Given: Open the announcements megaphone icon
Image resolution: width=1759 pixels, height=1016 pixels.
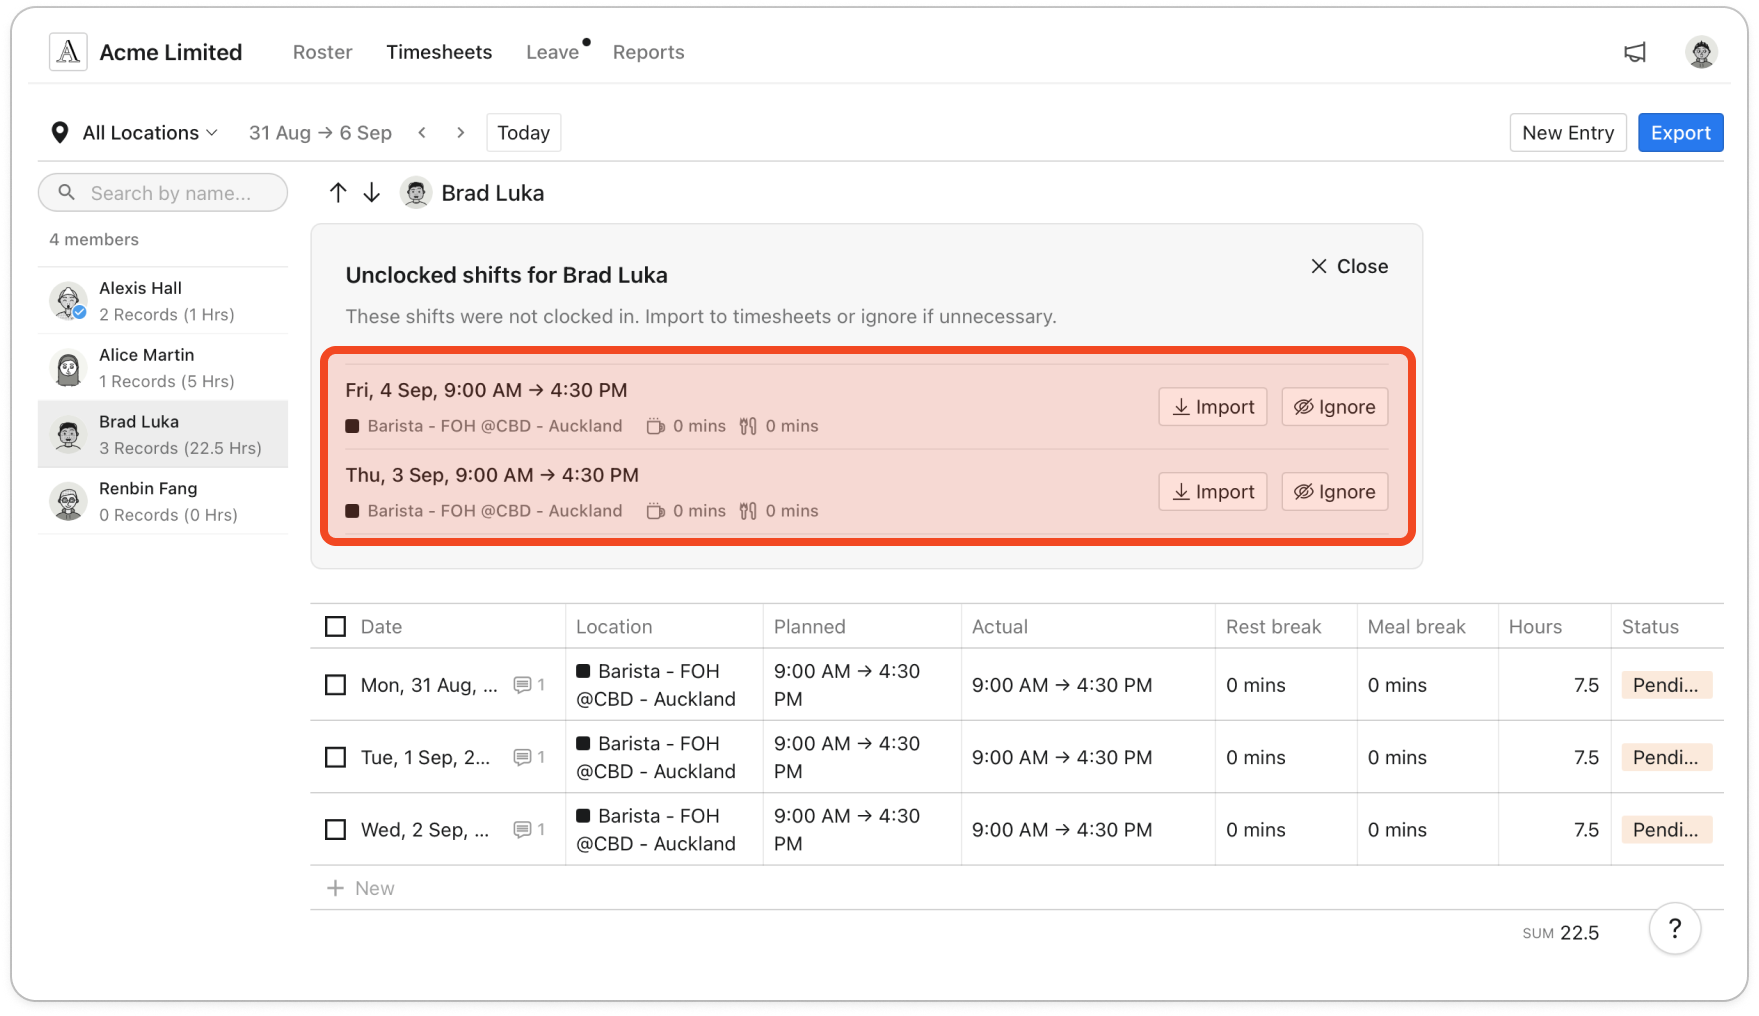Looking at the screenshot, I should pos(1635,52).
